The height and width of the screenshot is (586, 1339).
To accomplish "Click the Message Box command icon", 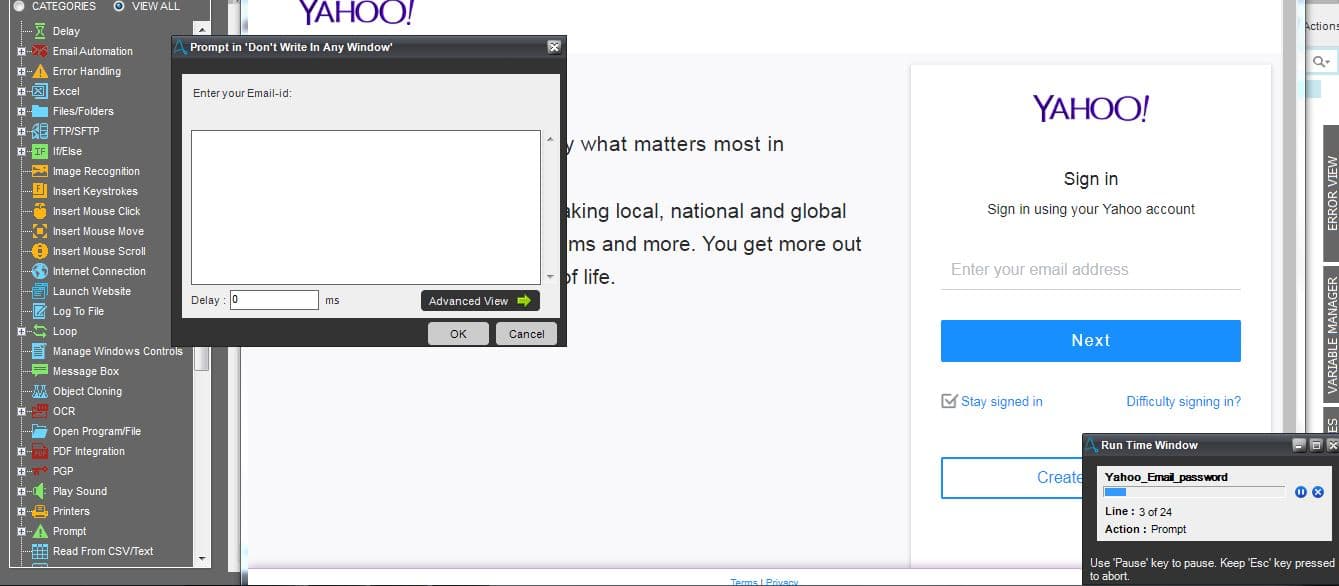I will [x=40, y=371].
